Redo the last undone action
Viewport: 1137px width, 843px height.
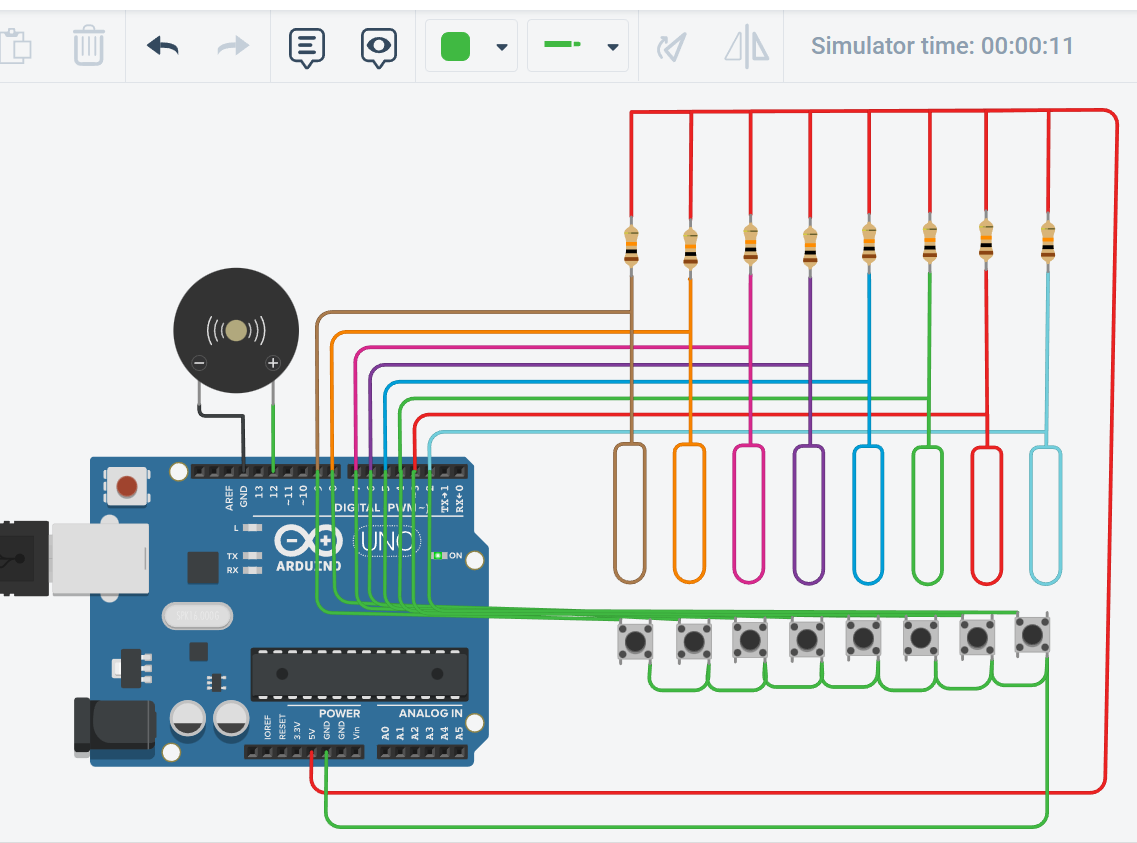click(x=231, y=45)
